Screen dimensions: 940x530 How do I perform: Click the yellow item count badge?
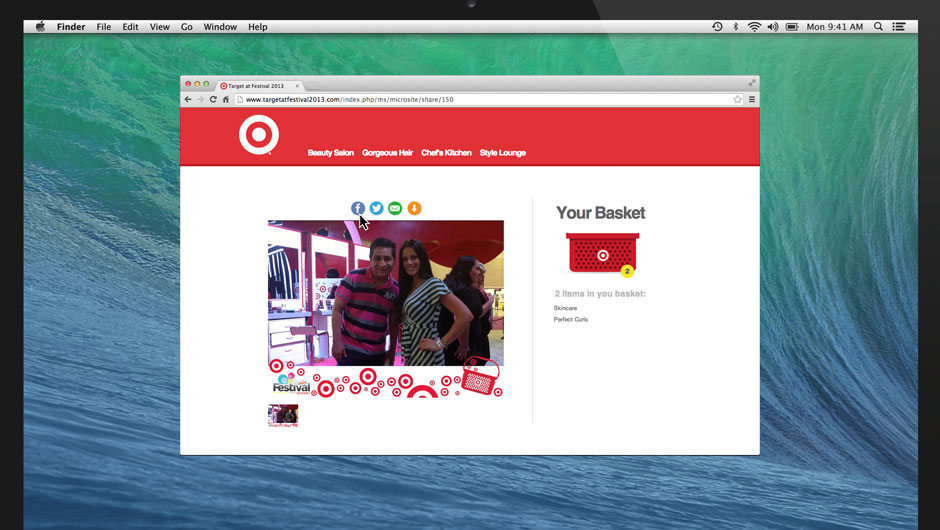(627, 271)
